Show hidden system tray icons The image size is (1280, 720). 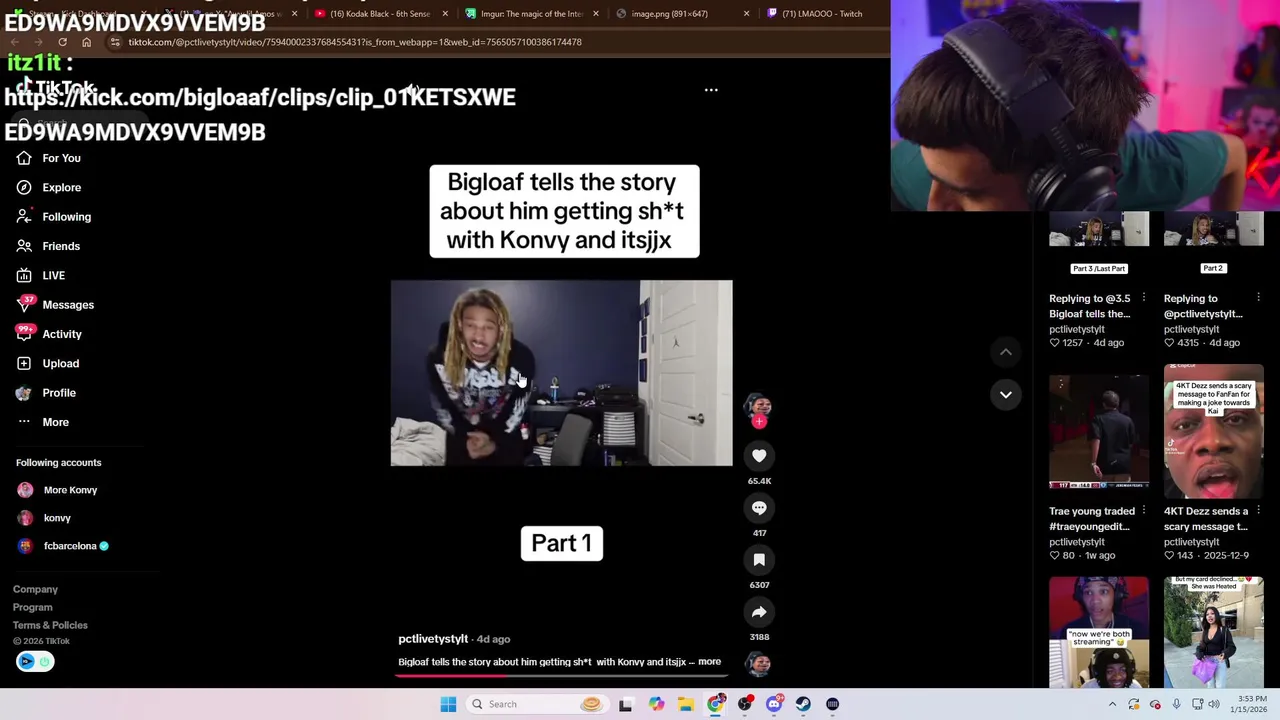[x=1112, y=704]
